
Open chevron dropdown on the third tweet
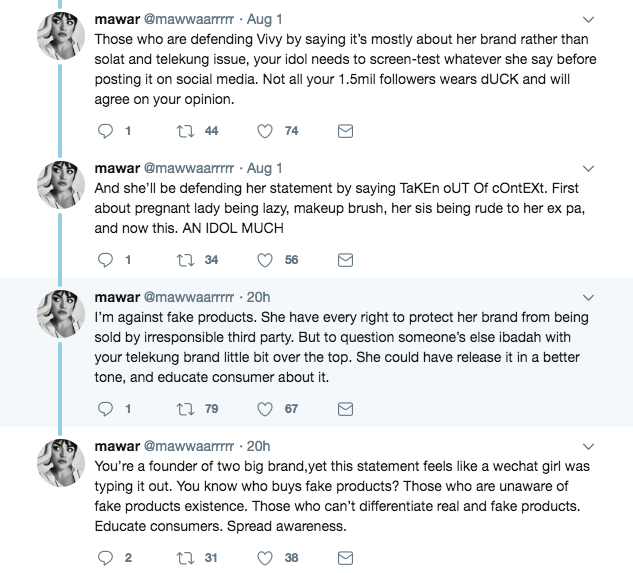(x=588, y=296)
